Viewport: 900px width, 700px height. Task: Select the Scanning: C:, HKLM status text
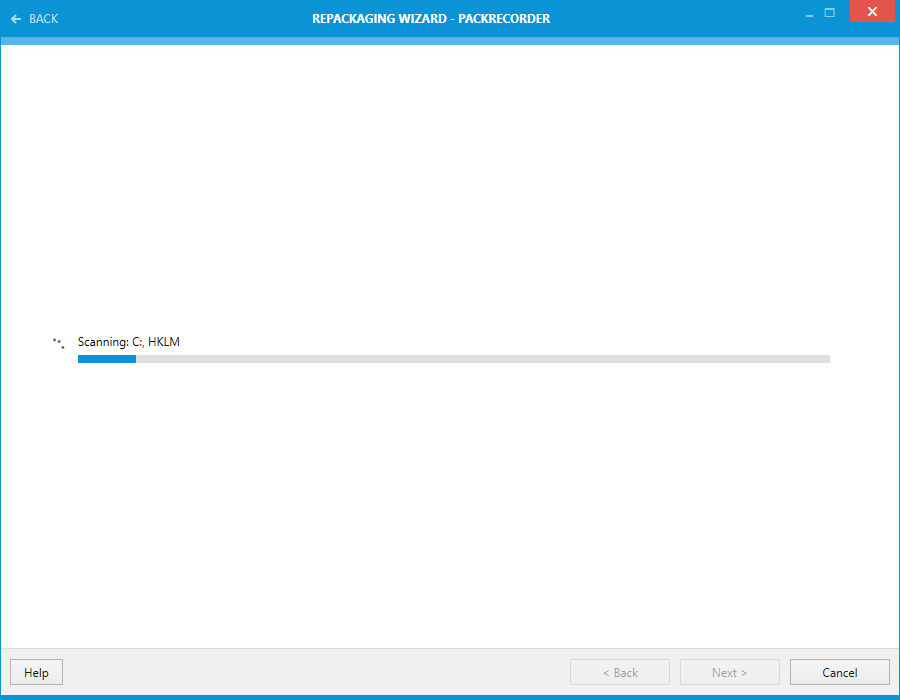pyautogui.click(x=128, y=341)
